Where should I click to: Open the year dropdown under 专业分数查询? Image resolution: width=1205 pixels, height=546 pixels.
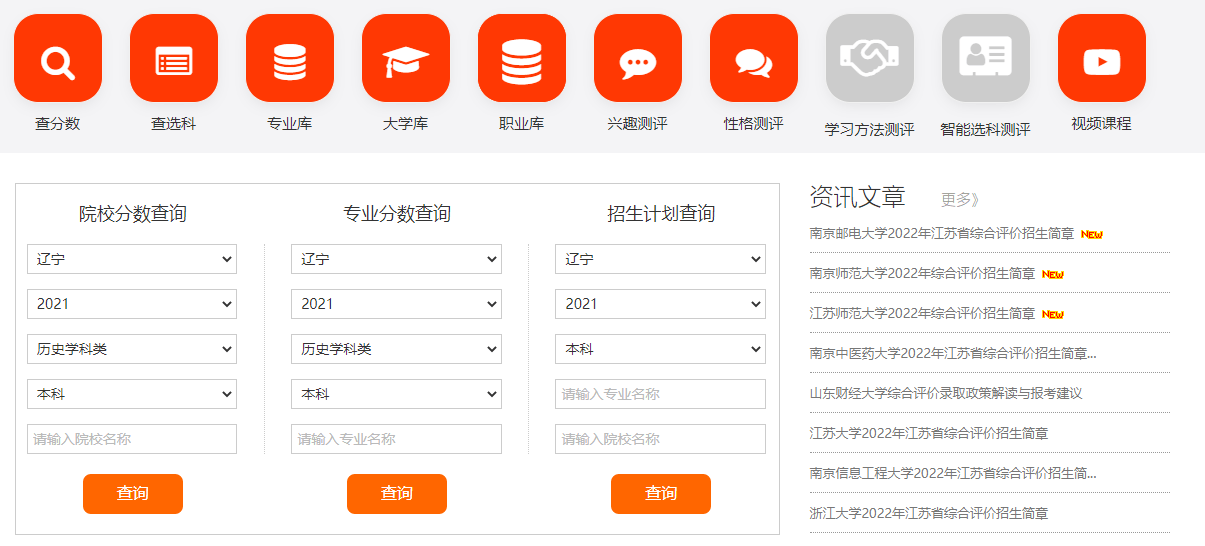[396, 304]
